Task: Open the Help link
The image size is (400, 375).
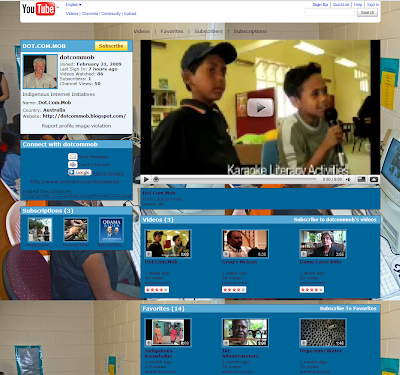Action: [358, 5]
